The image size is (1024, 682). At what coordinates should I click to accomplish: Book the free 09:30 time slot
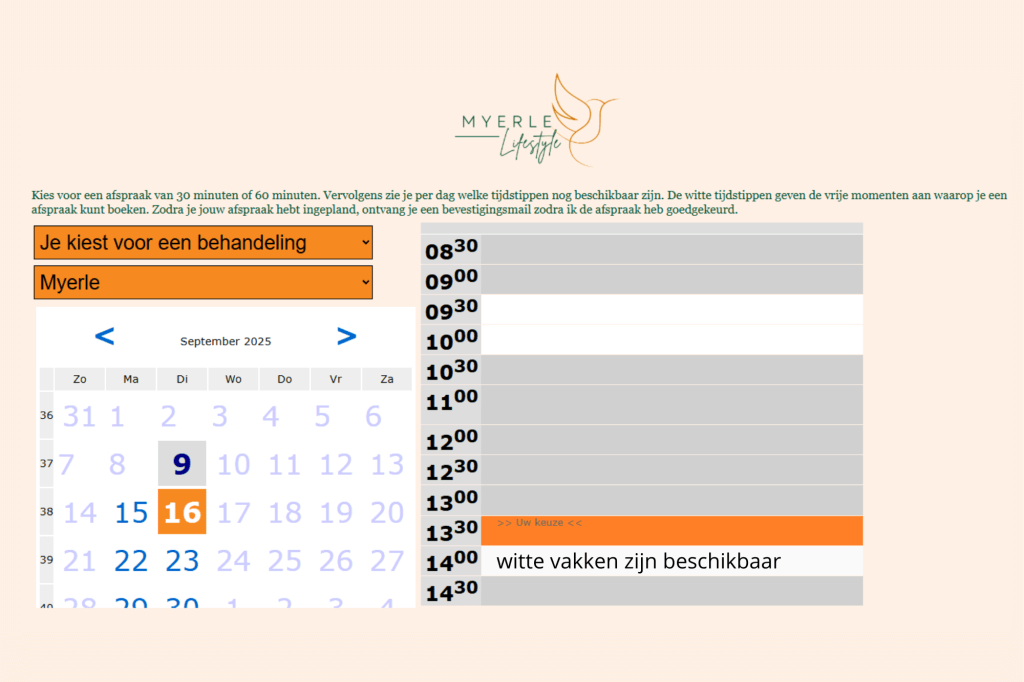pyautogui.click(x=671, y=309)
